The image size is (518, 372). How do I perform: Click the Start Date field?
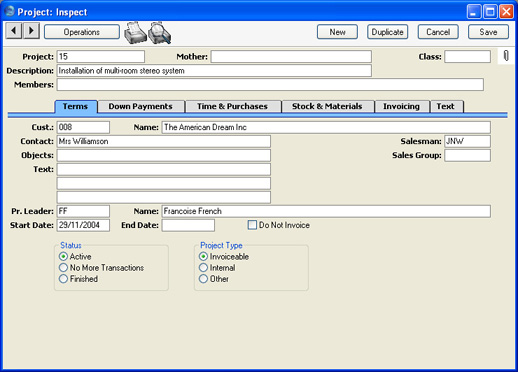point(83,225)
